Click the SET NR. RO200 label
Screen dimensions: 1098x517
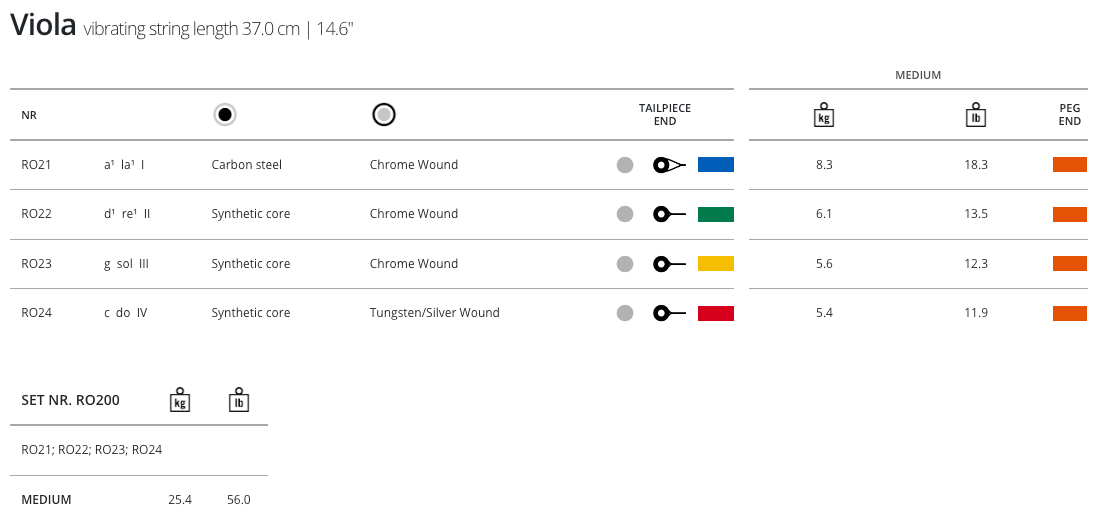pos(70,400)
